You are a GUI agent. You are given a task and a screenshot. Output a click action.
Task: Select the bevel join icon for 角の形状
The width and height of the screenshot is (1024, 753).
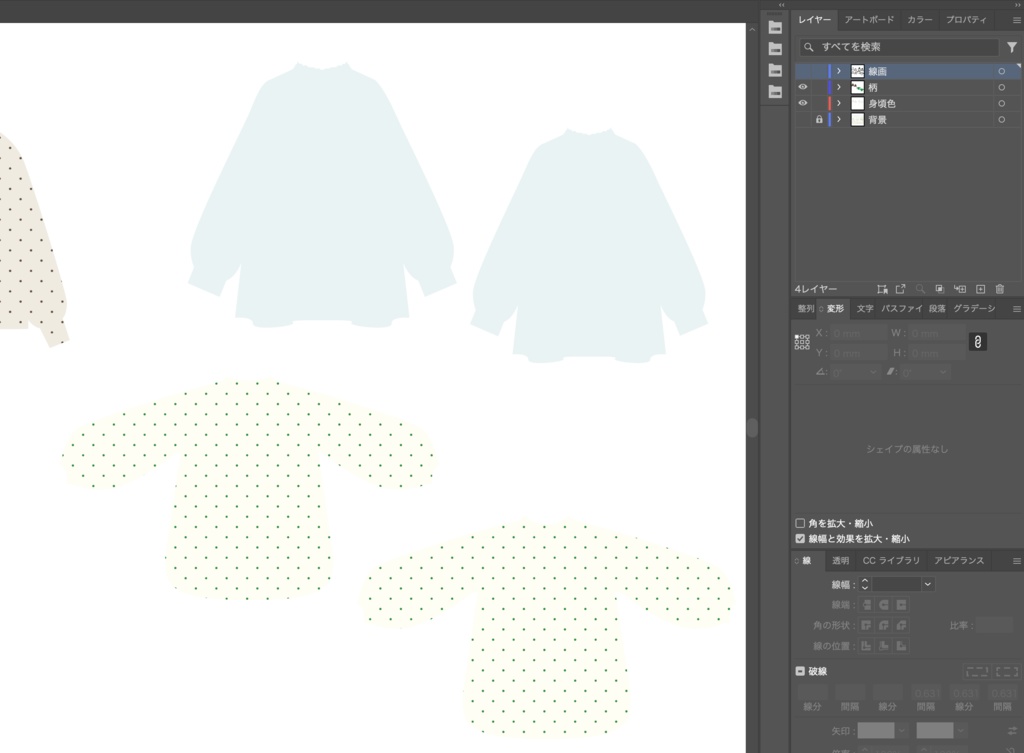[901, 625]
